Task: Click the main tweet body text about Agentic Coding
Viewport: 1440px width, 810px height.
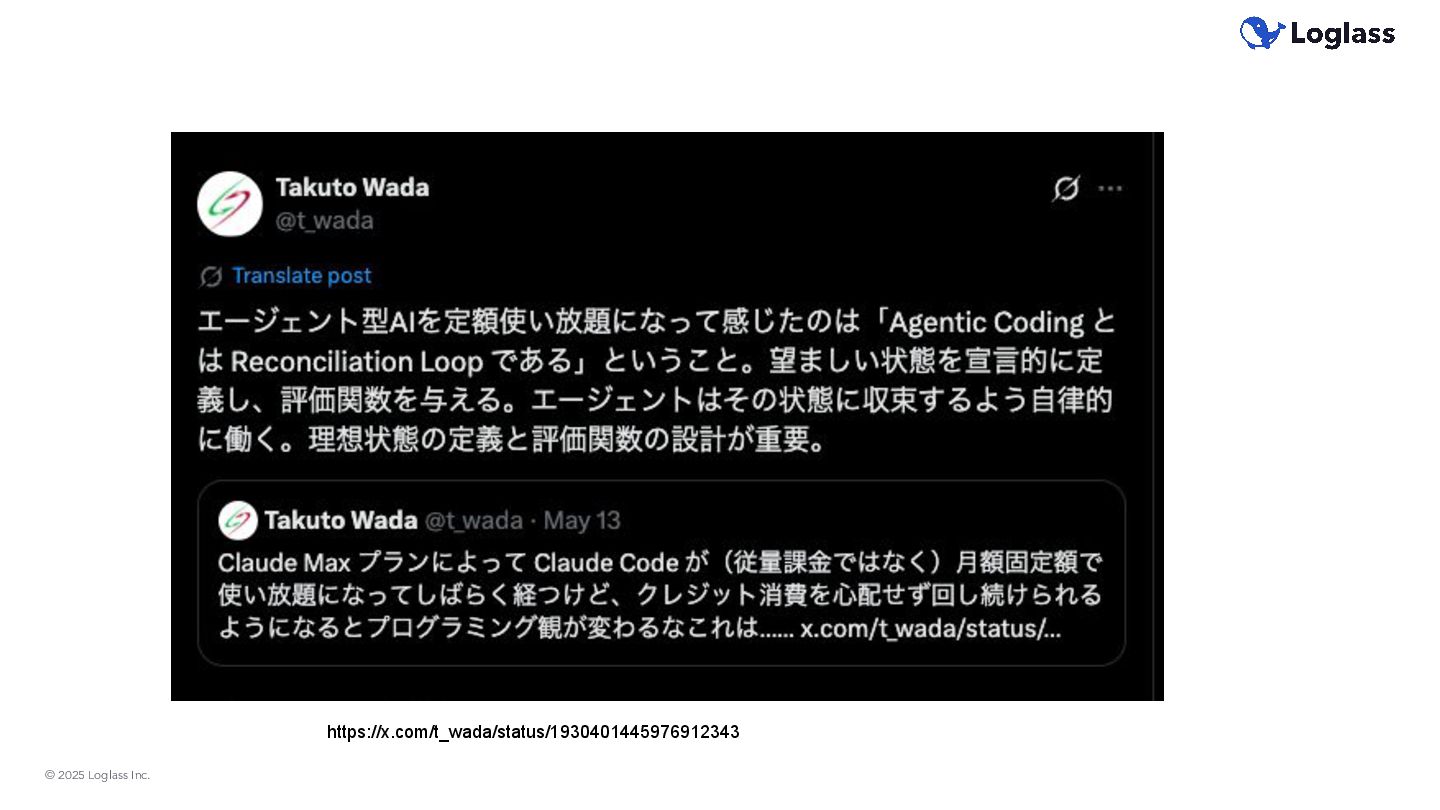Action: [x=656, y=381]
